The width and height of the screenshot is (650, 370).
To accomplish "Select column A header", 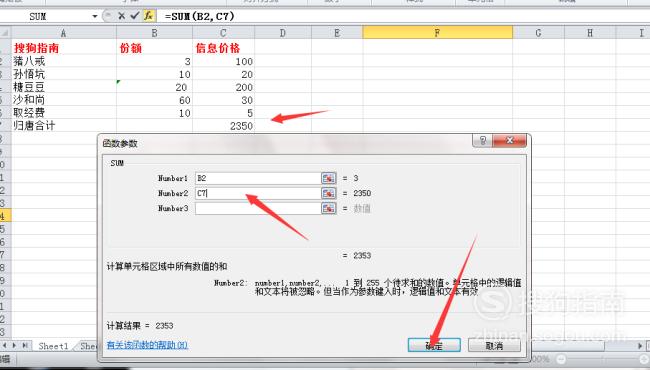I will [x=63, y=33].
